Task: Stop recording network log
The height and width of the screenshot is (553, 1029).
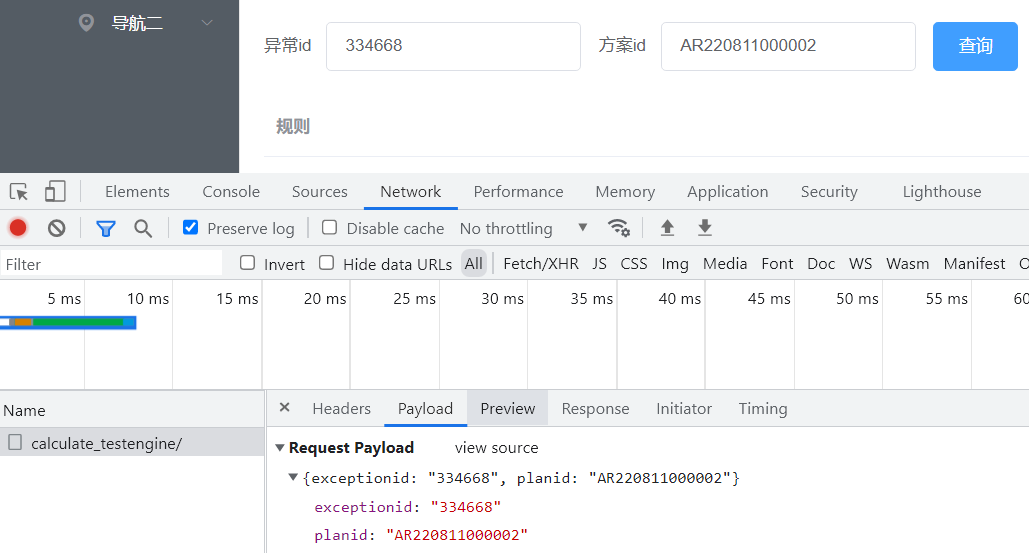Action: [x=18, y=228]
